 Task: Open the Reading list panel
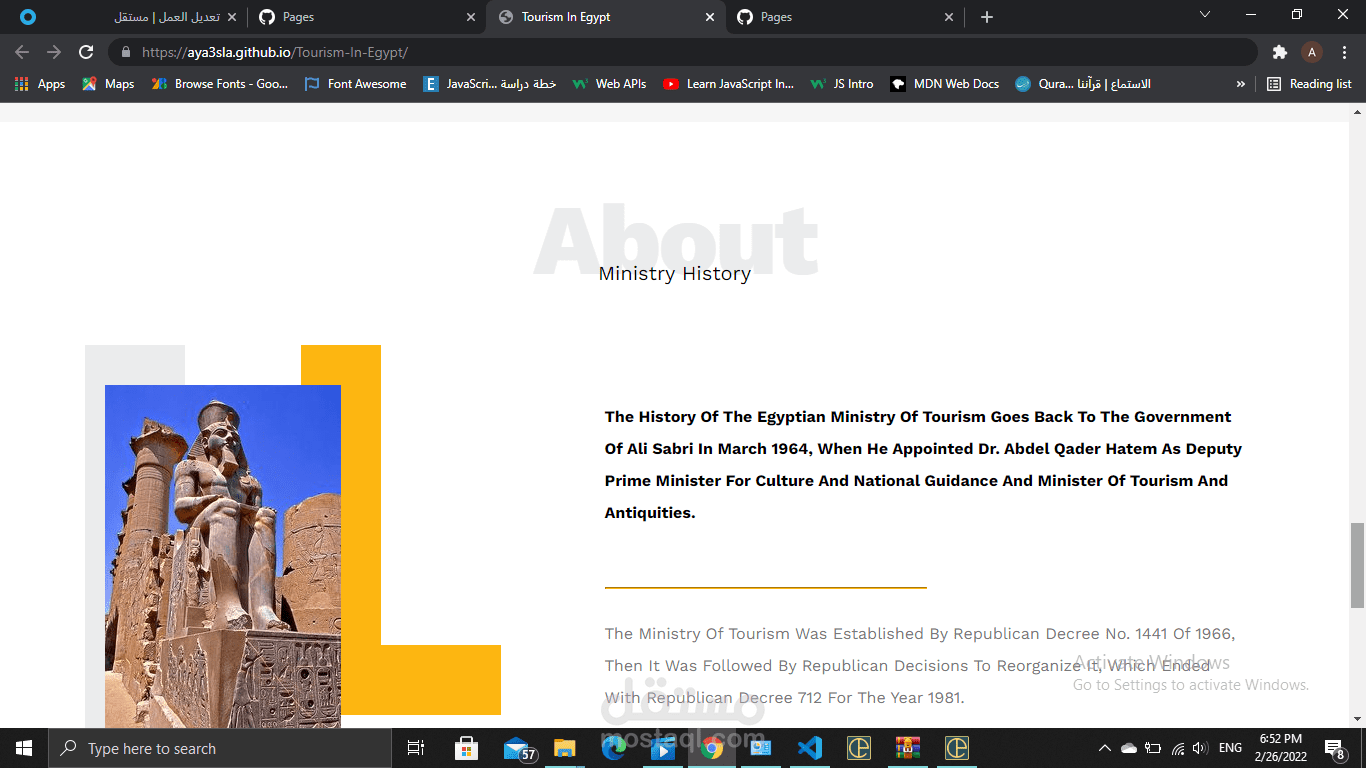click(1309, 84)
